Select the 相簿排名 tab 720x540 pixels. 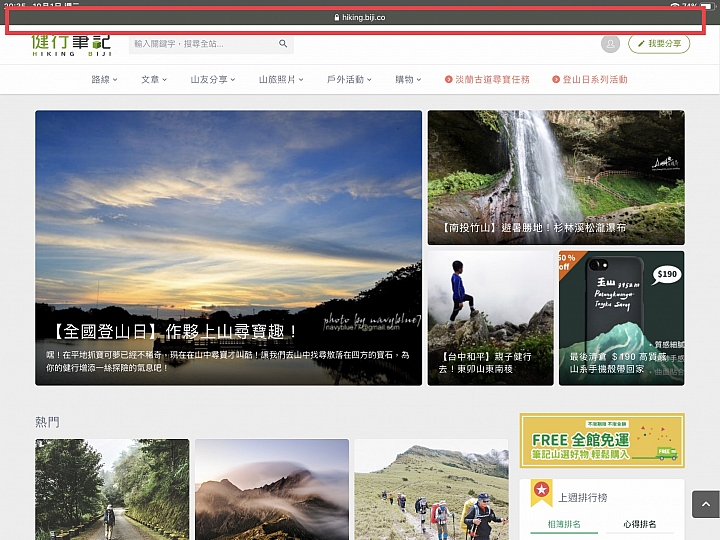pyautogui.click(x=564, y=524)
